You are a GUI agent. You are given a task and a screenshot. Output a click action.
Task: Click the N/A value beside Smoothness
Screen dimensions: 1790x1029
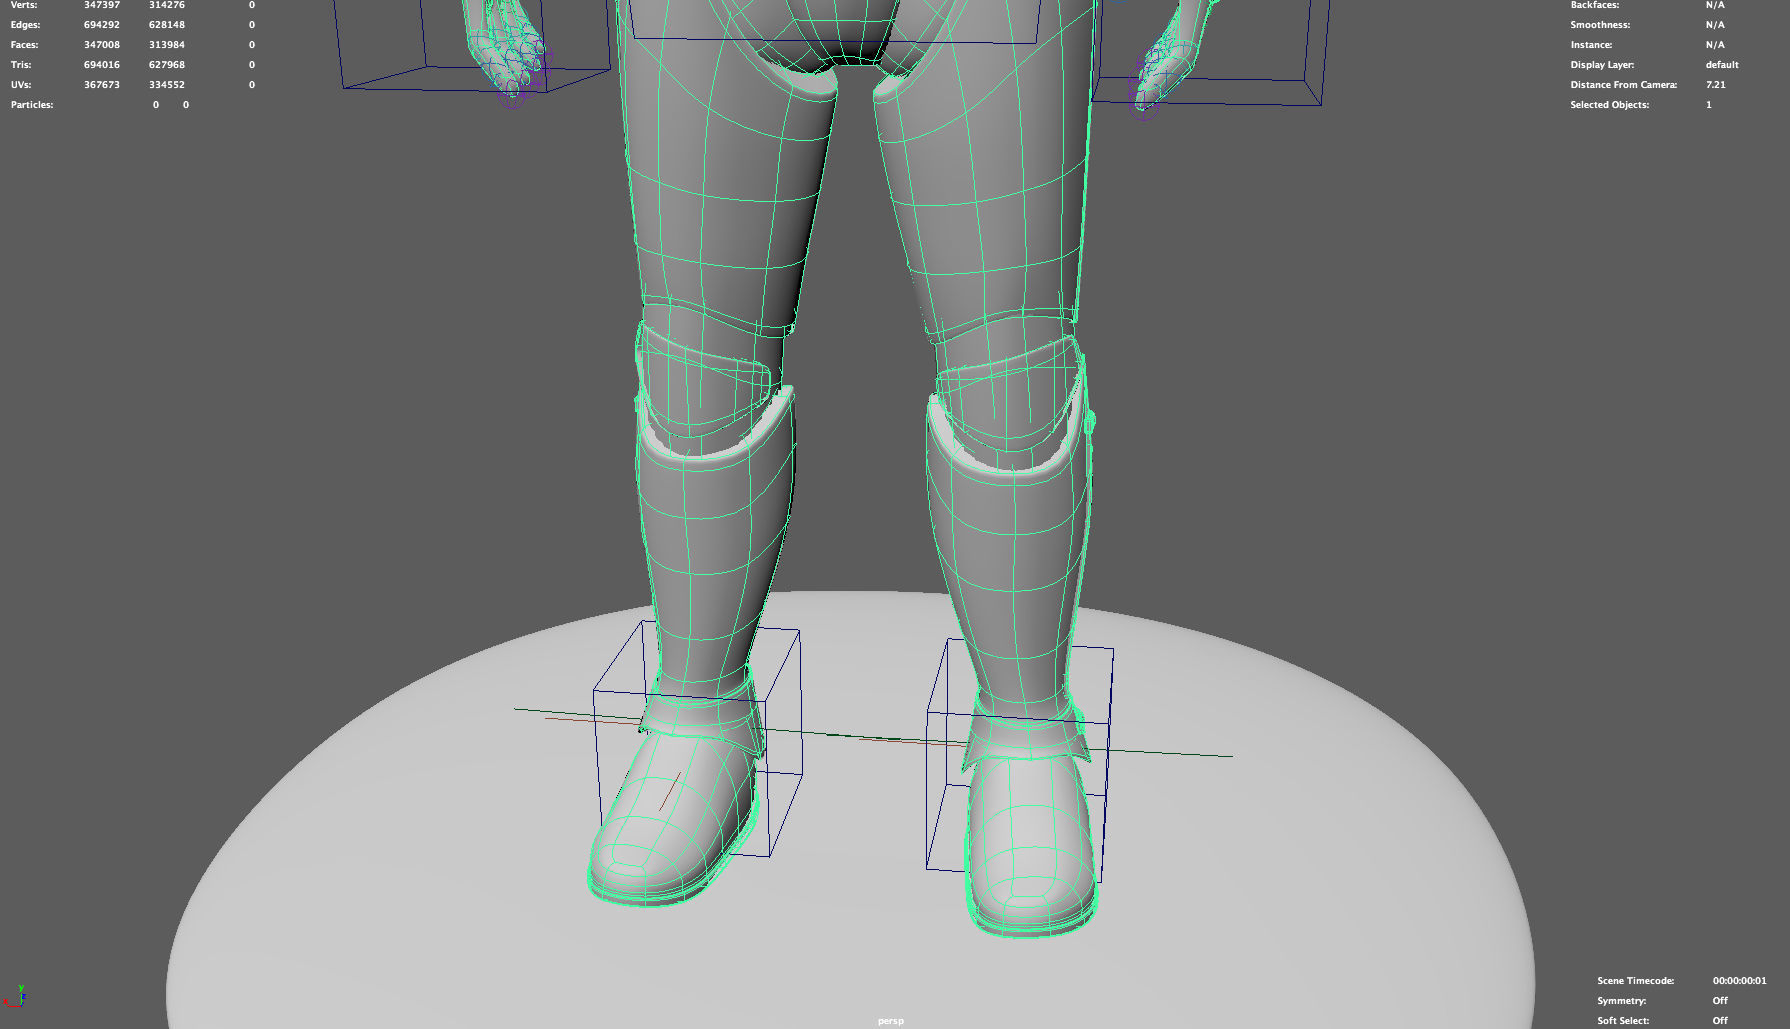click(x=1715, y=25)
